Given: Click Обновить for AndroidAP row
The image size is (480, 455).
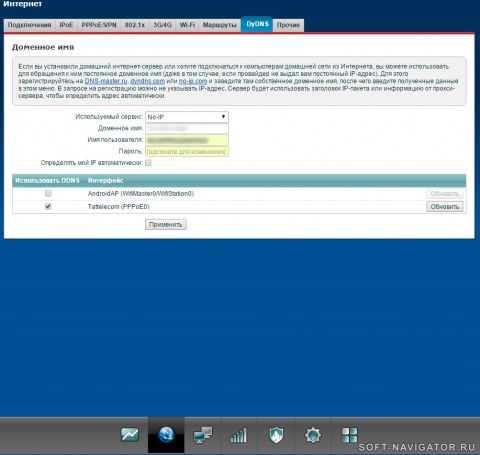Looking at the screenshot, I should 445,194.
